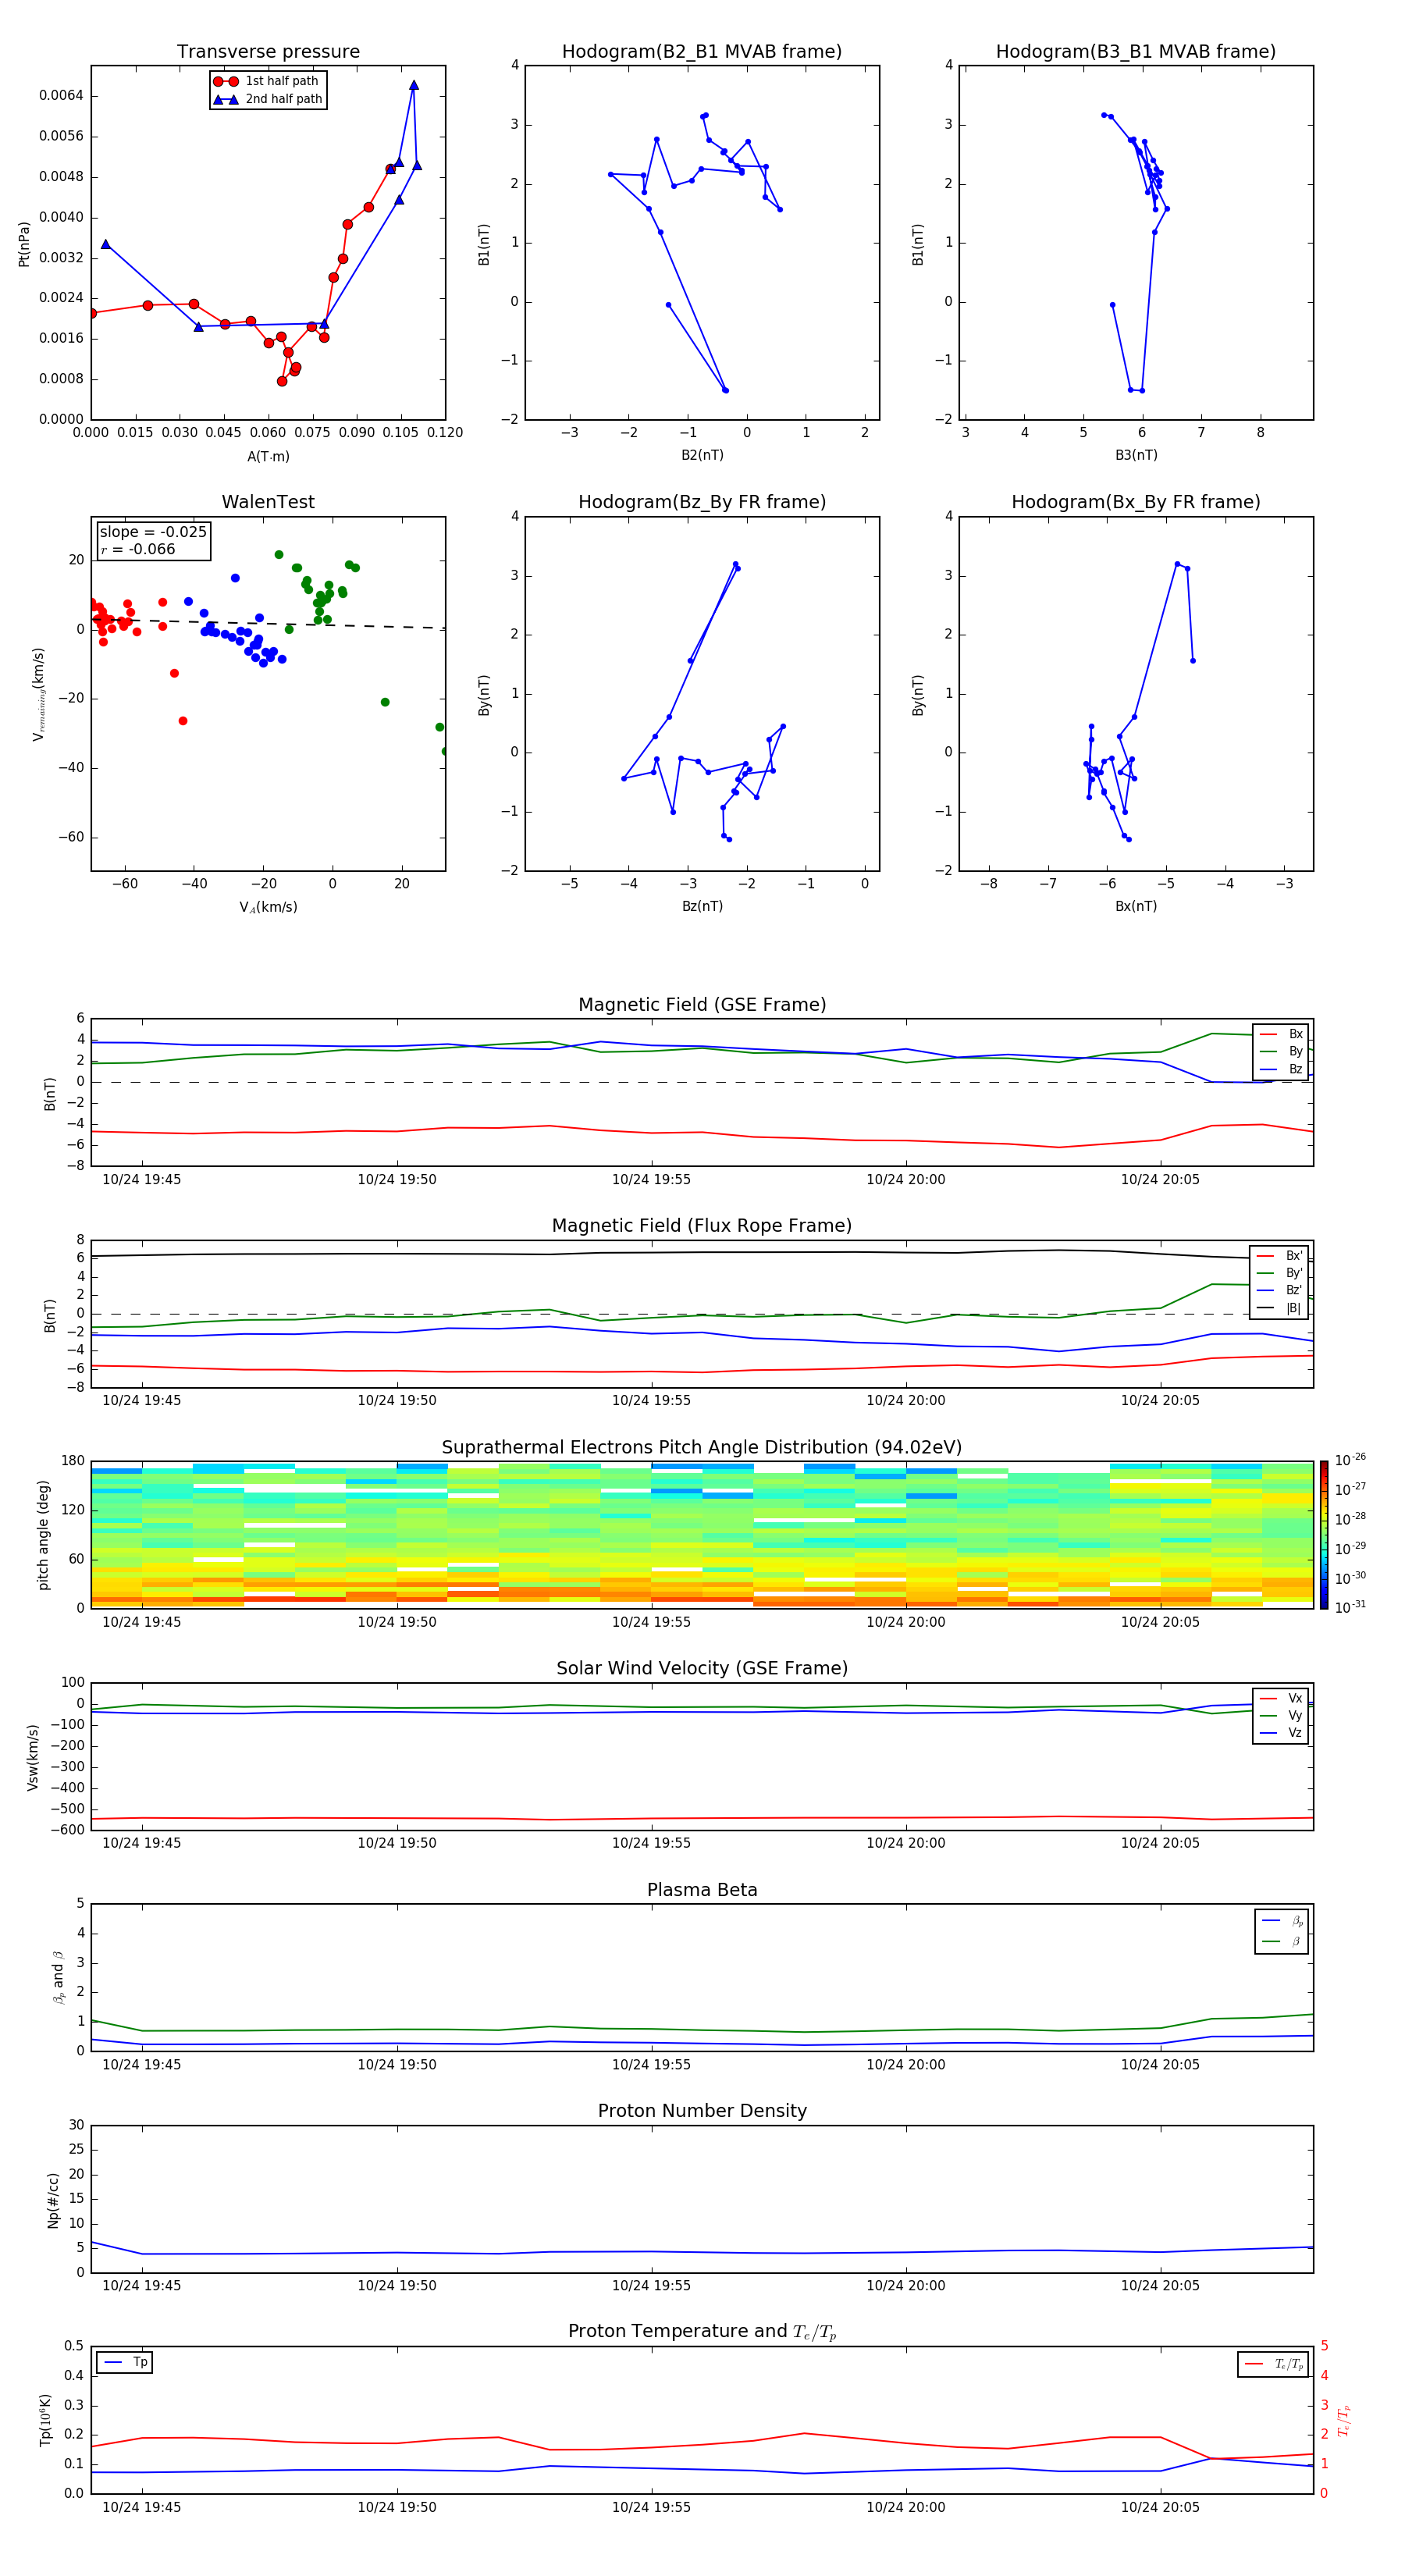
Task: Click 'Hodogram(B2_B1 MVAB frame)' title
Action: 702,52
